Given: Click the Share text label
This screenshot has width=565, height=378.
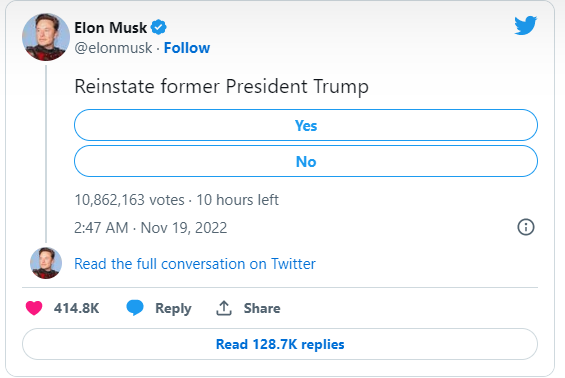Looking at the screenshot, I should click(262, 308).
